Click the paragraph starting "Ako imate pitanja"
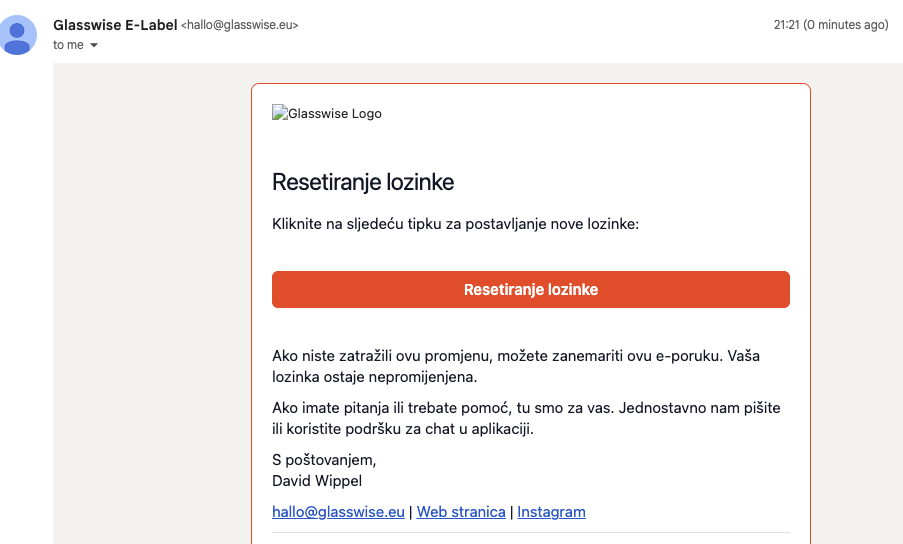 tap(526, 418)
